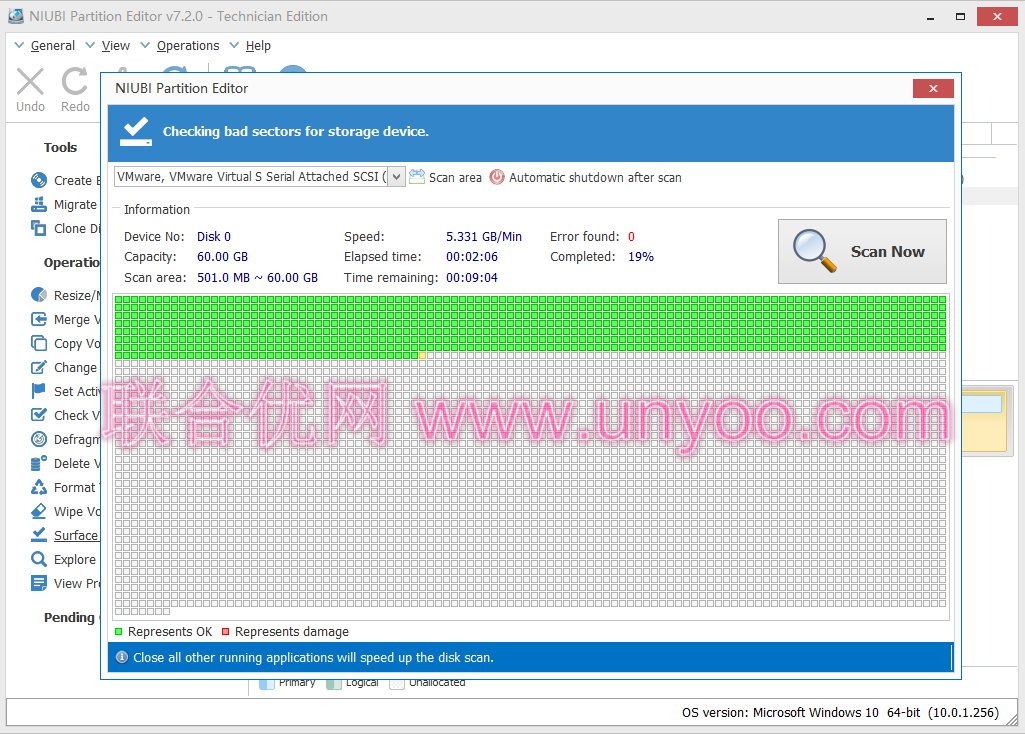Click the NIUBI app icon in title bar
This screenshot has height=734, width=1025.
16,16
